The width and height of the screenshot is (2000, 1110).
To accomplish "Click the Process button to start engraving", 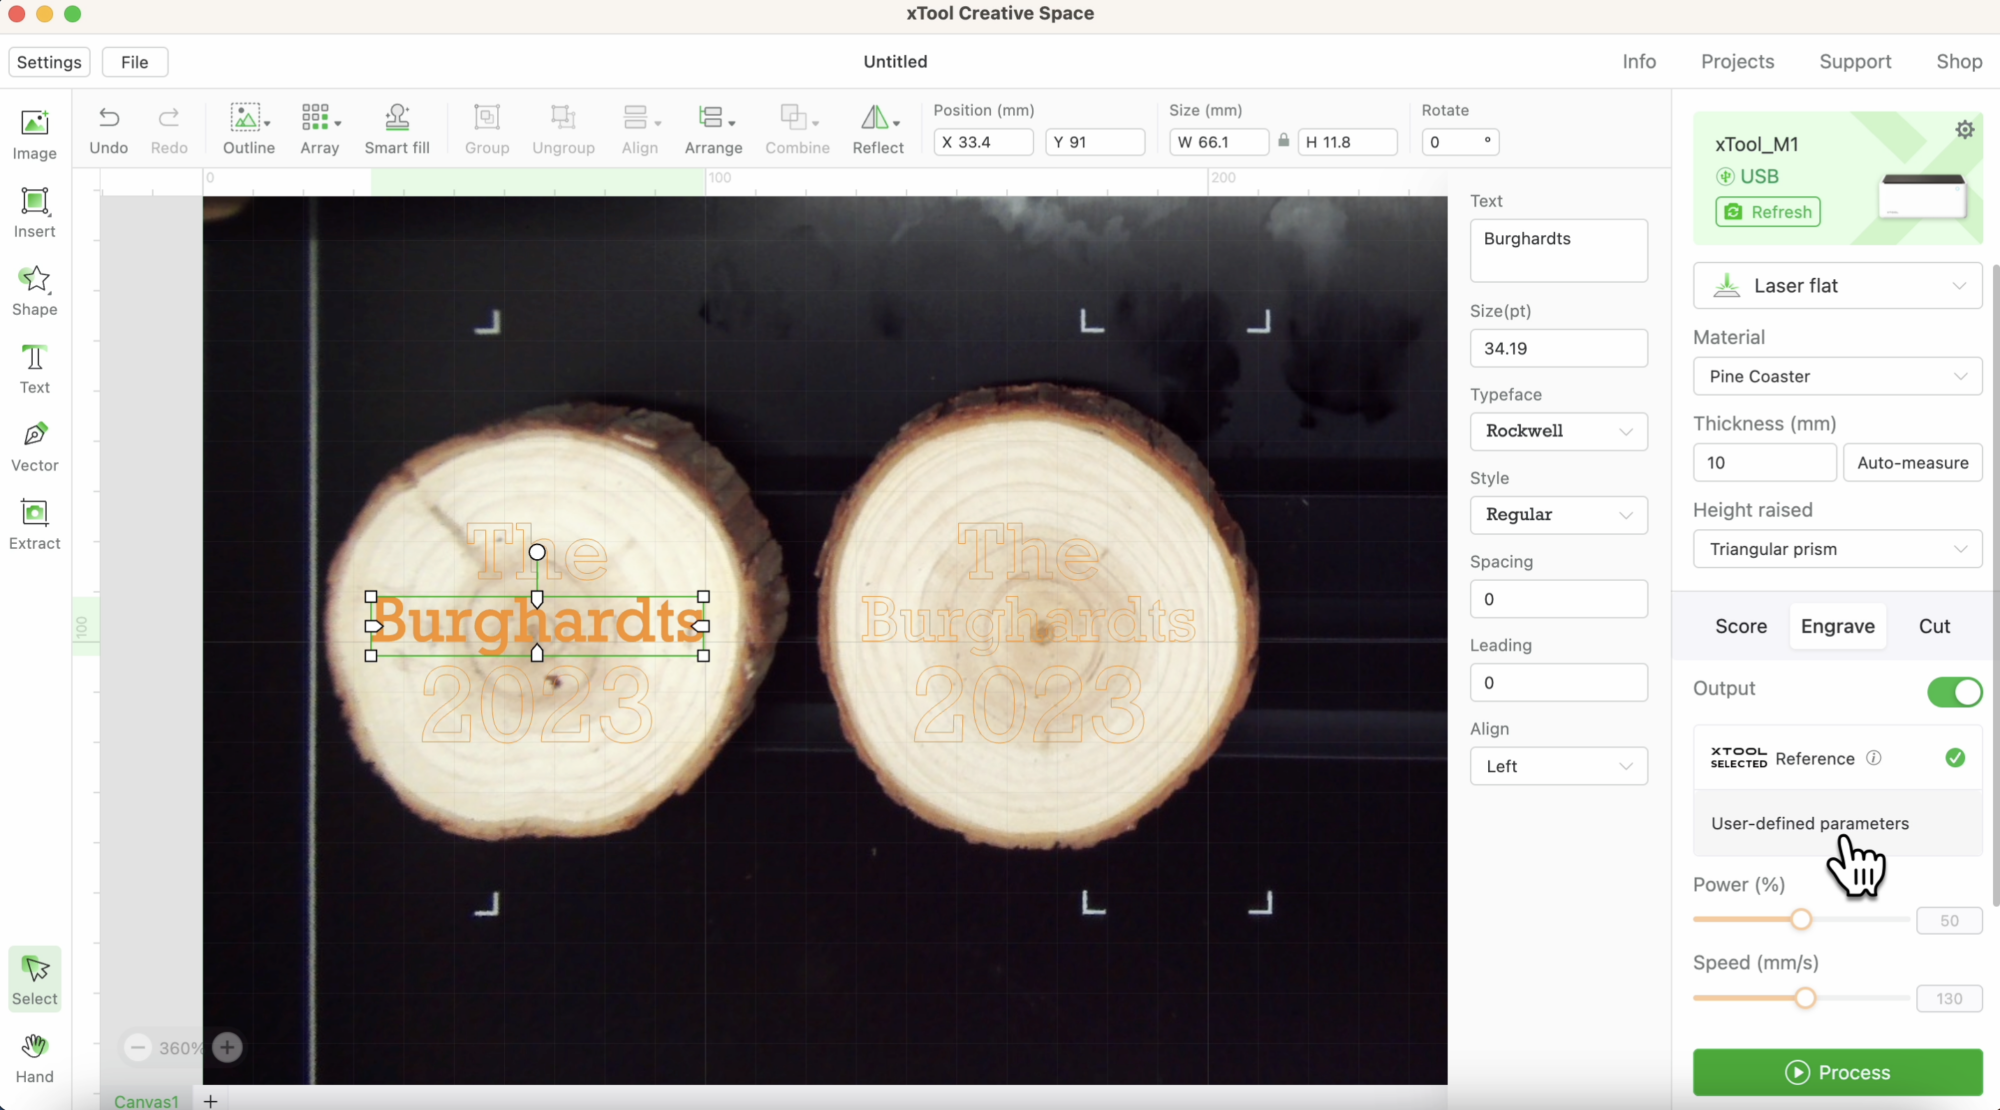I will 1837,1073.
